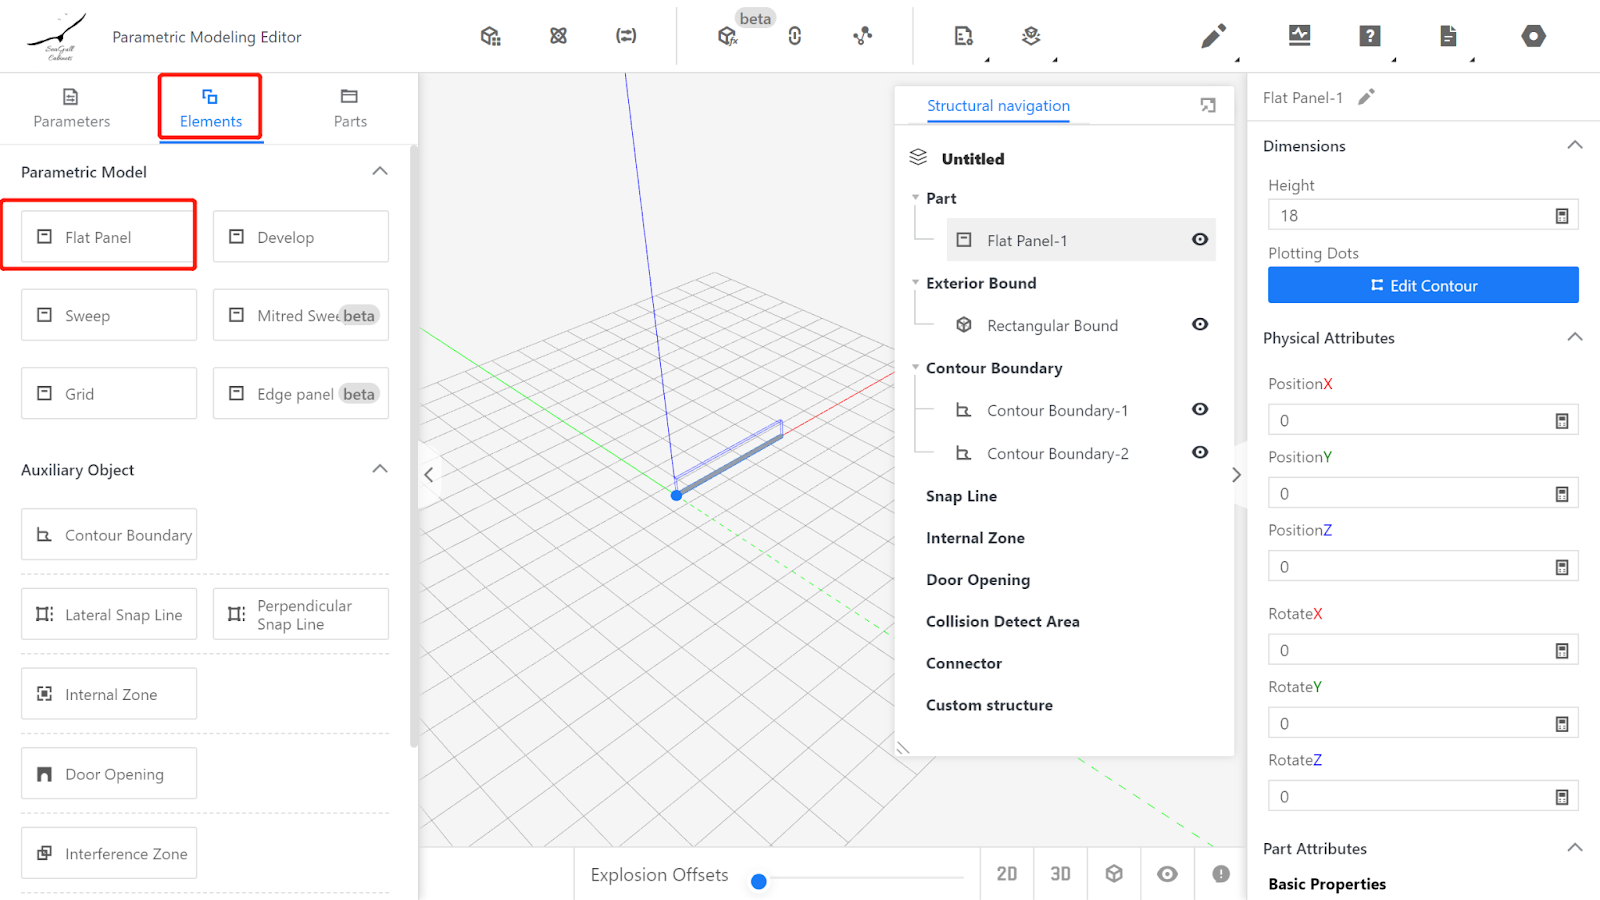Collapse the Parametric Model section
The image size is (1600, 900).
[380, 171]
